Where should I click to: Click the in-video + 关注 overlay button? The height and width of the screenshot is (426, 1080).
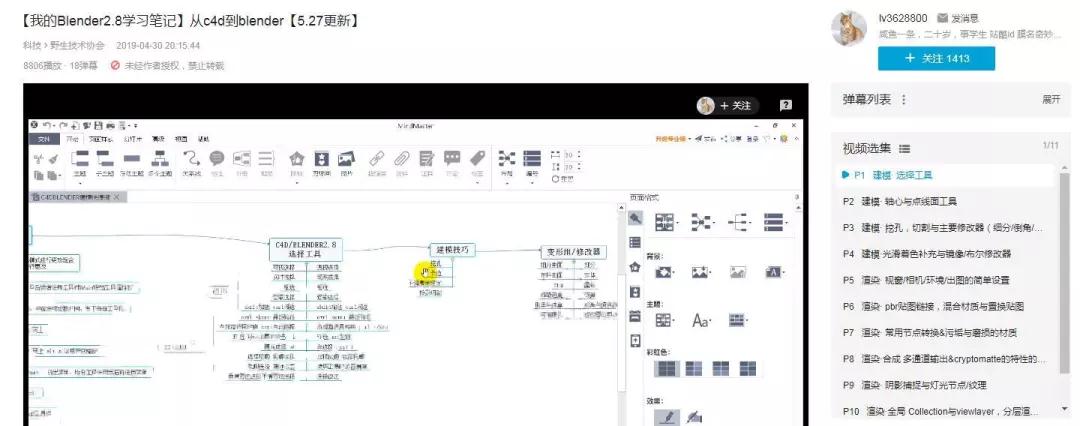[x=727, y=105]
